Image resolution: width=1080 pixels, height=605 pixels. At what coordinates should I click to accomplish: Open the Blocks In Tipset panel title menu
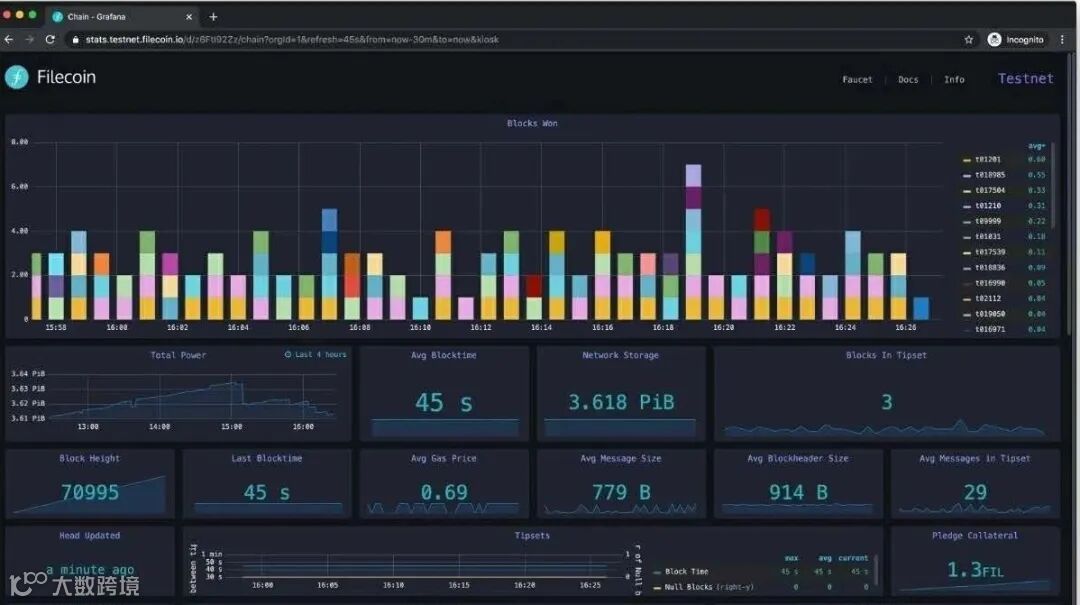click(x=886, y=355)
